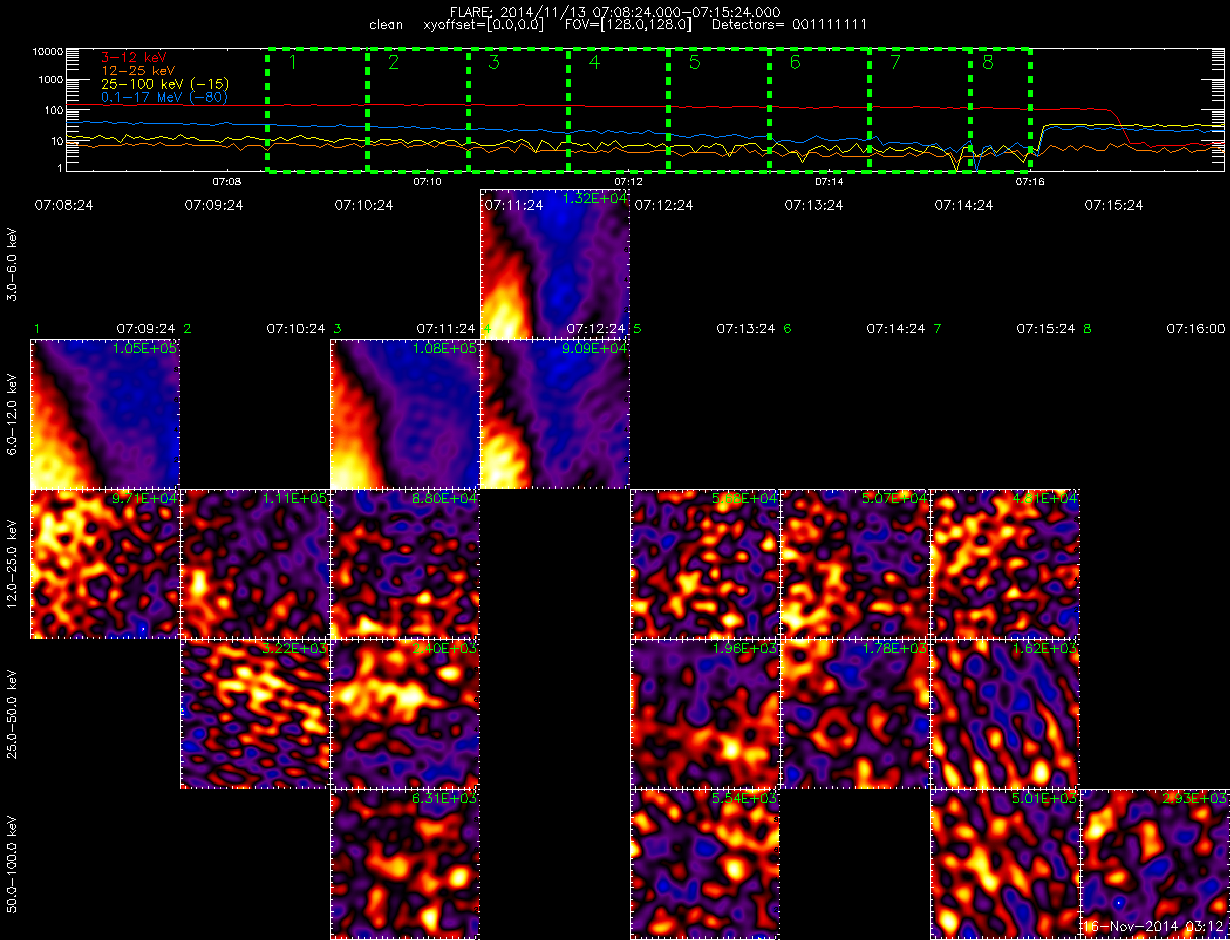Click the '07:16:00' end time label
This screenshot has height=940, width=1230.
click(x=1198, y=328)
